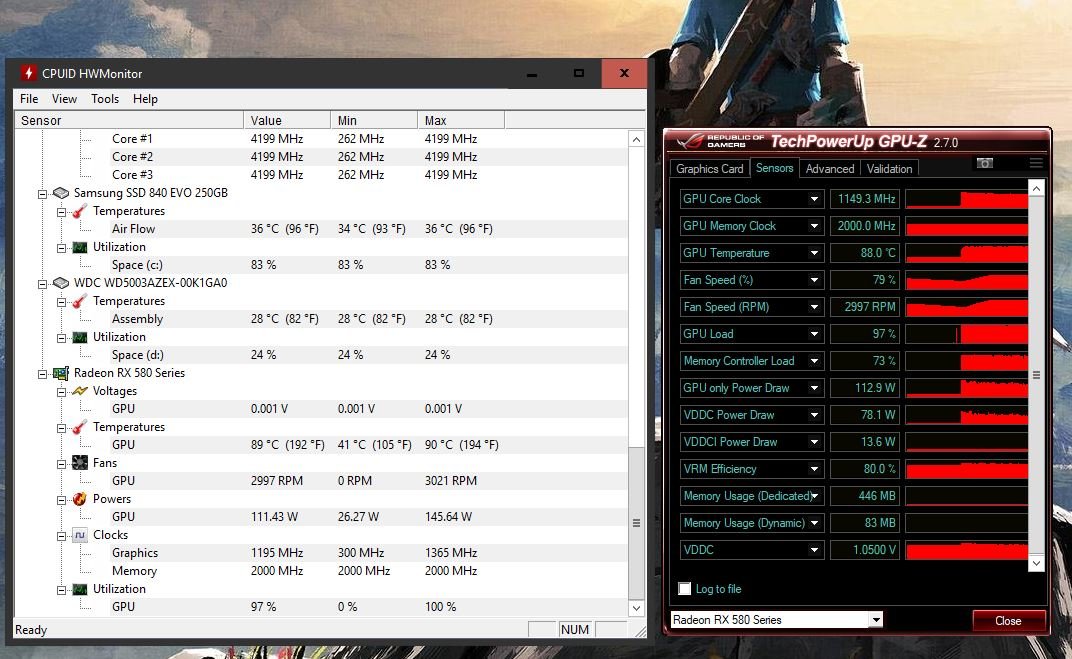This screenshot has height=659, width=1072.
Task: Open the Fan Speed (RPM) sensor dropdown
Action: [814, 307]
